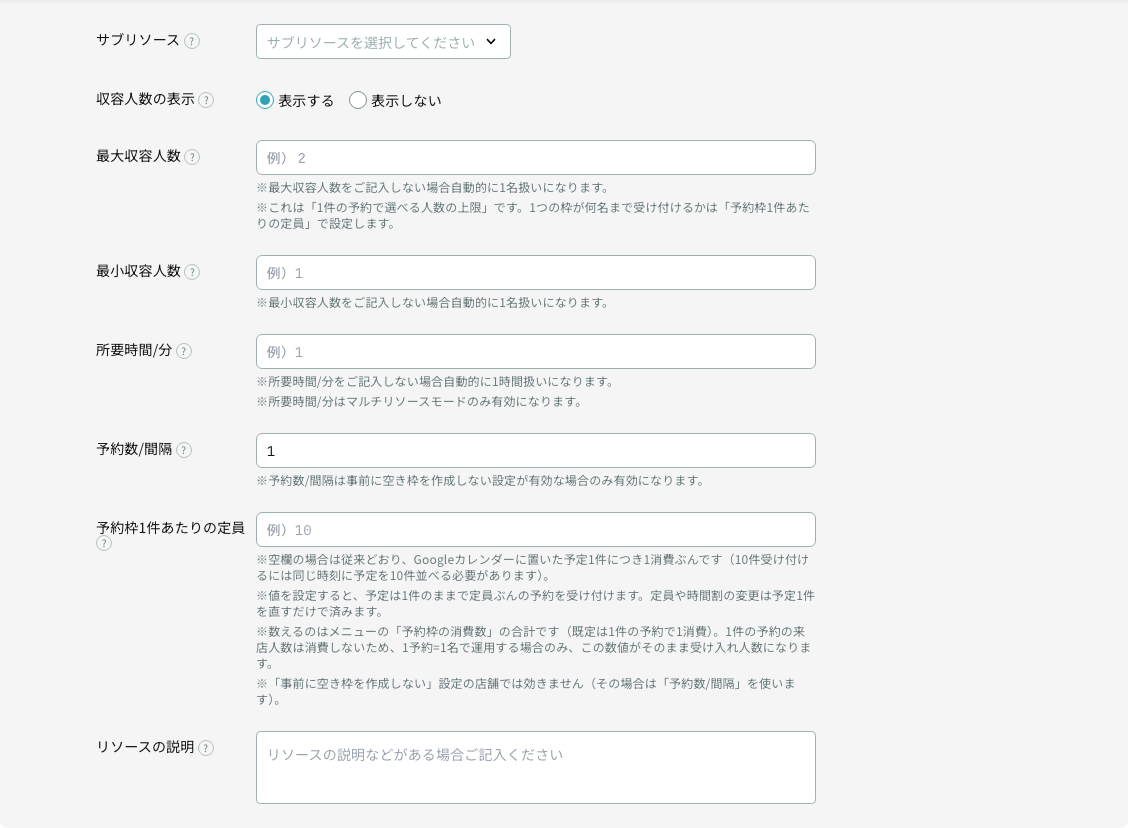Click the note beginning ※値を設定すると
This screenshot has width=1128, height=828.
click(x=535, y=604)
